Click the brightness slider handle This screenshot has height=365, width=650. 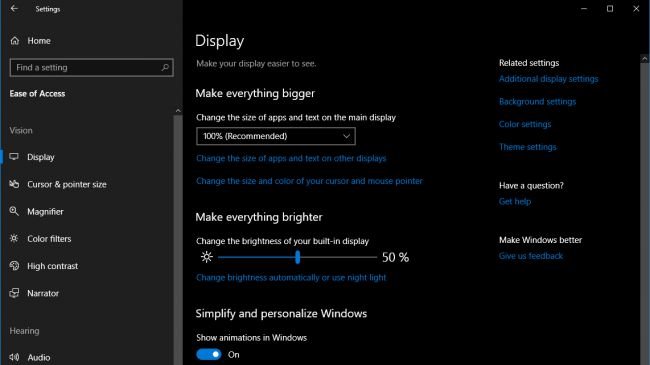point(297,257)
